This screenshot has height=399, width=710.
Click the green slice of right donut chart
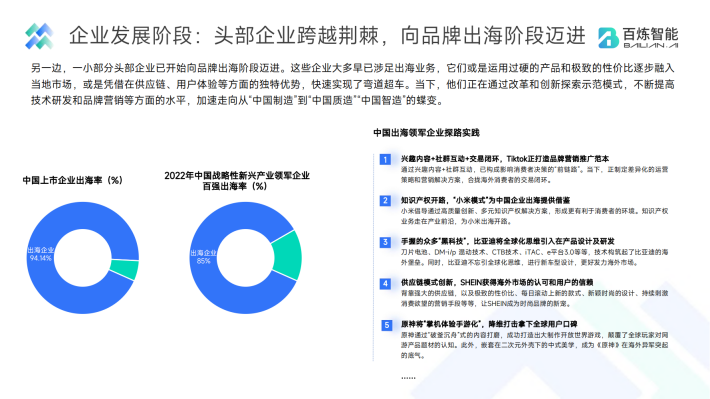287,256
